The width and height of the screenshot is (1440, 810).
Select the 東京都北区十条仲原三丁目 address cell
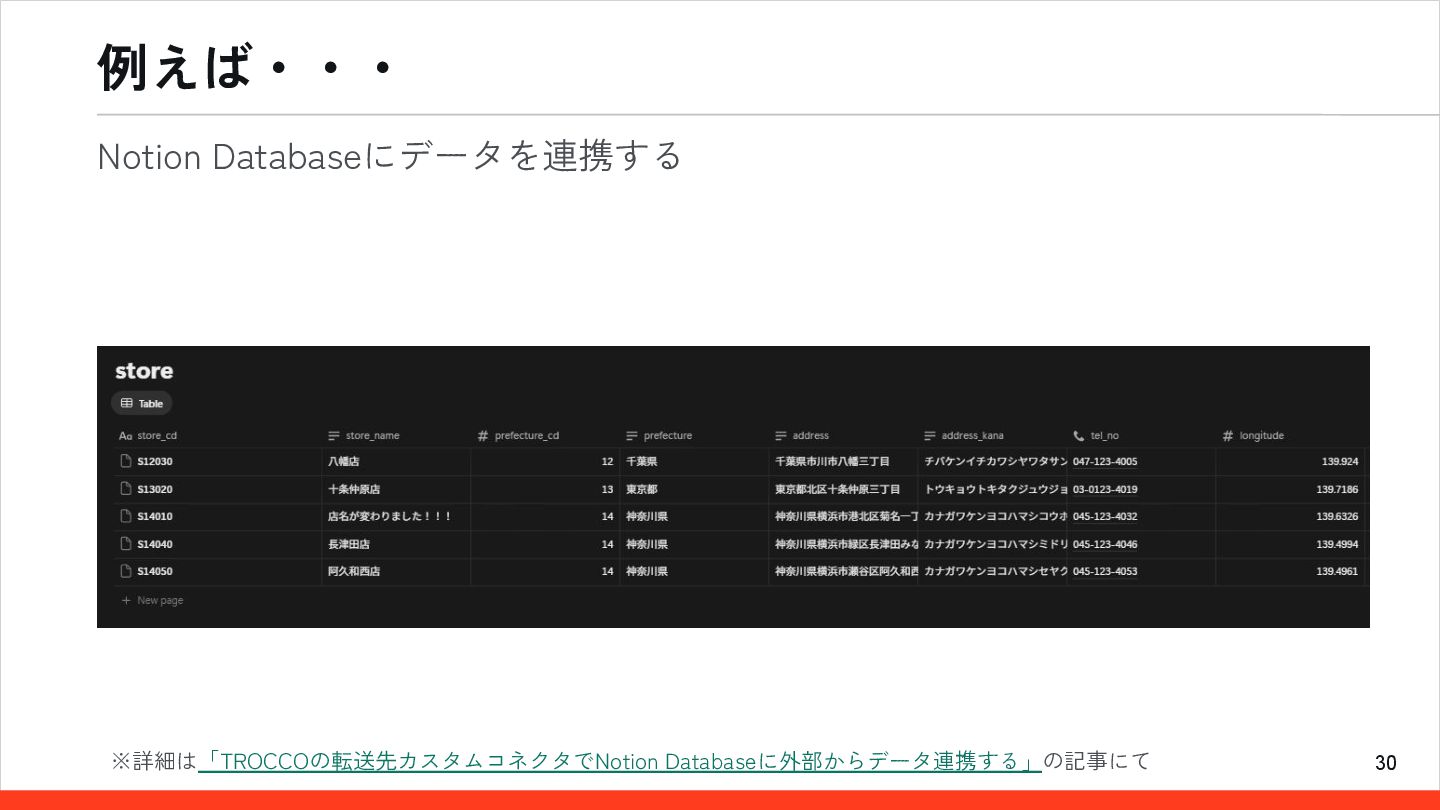tap(843, 489)
